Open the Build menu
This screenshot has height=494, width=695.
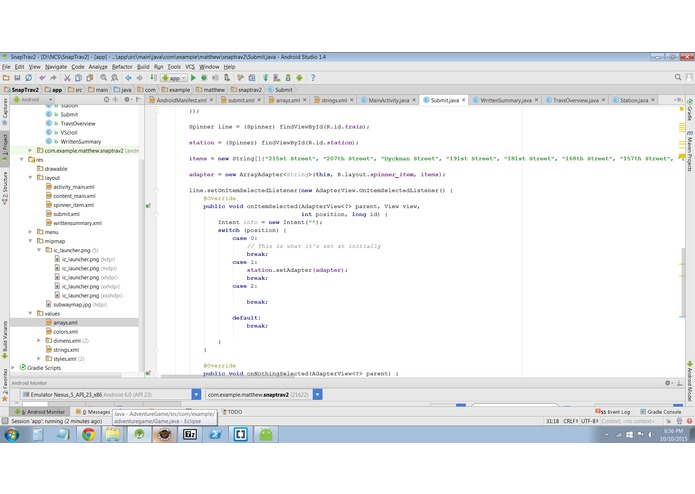143,67
